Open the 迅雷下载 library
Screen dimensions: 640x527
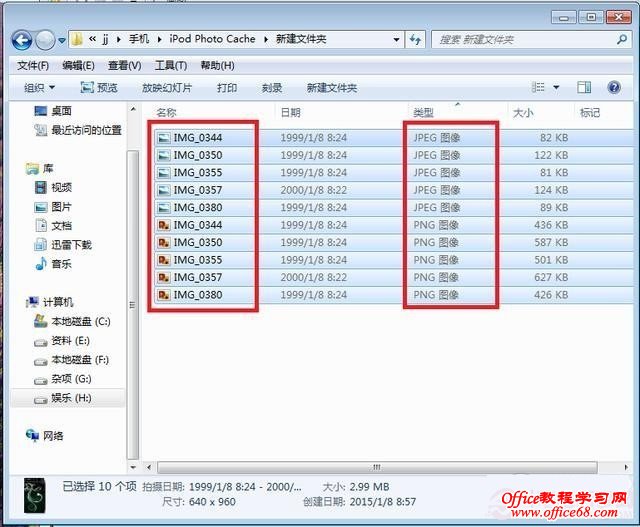pyautogui.click(x=63, y=245)
